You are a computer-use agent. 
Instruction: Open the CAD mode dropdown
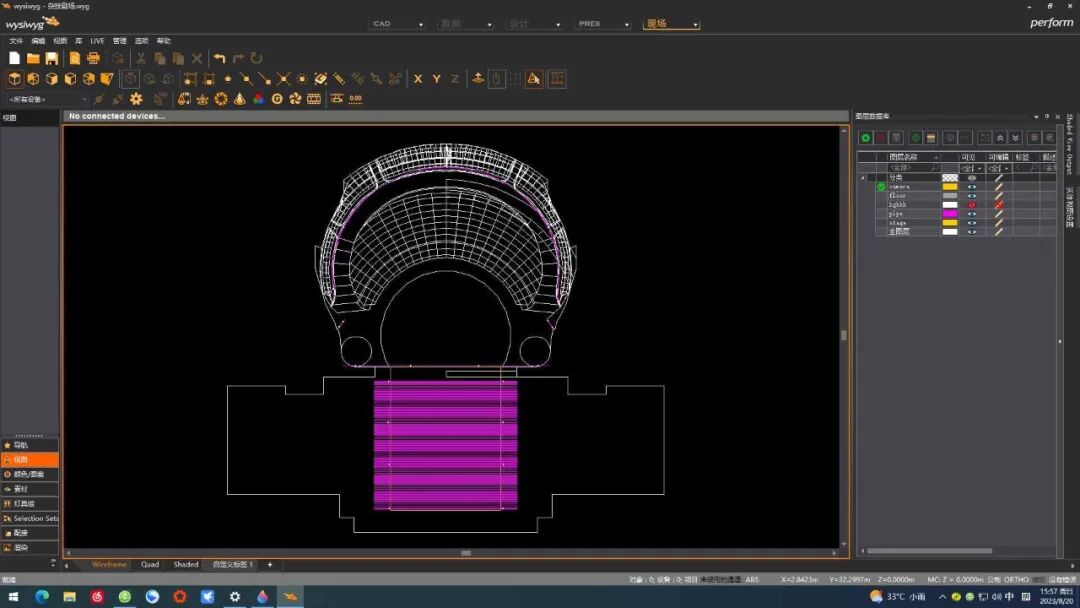coord(397,24)
